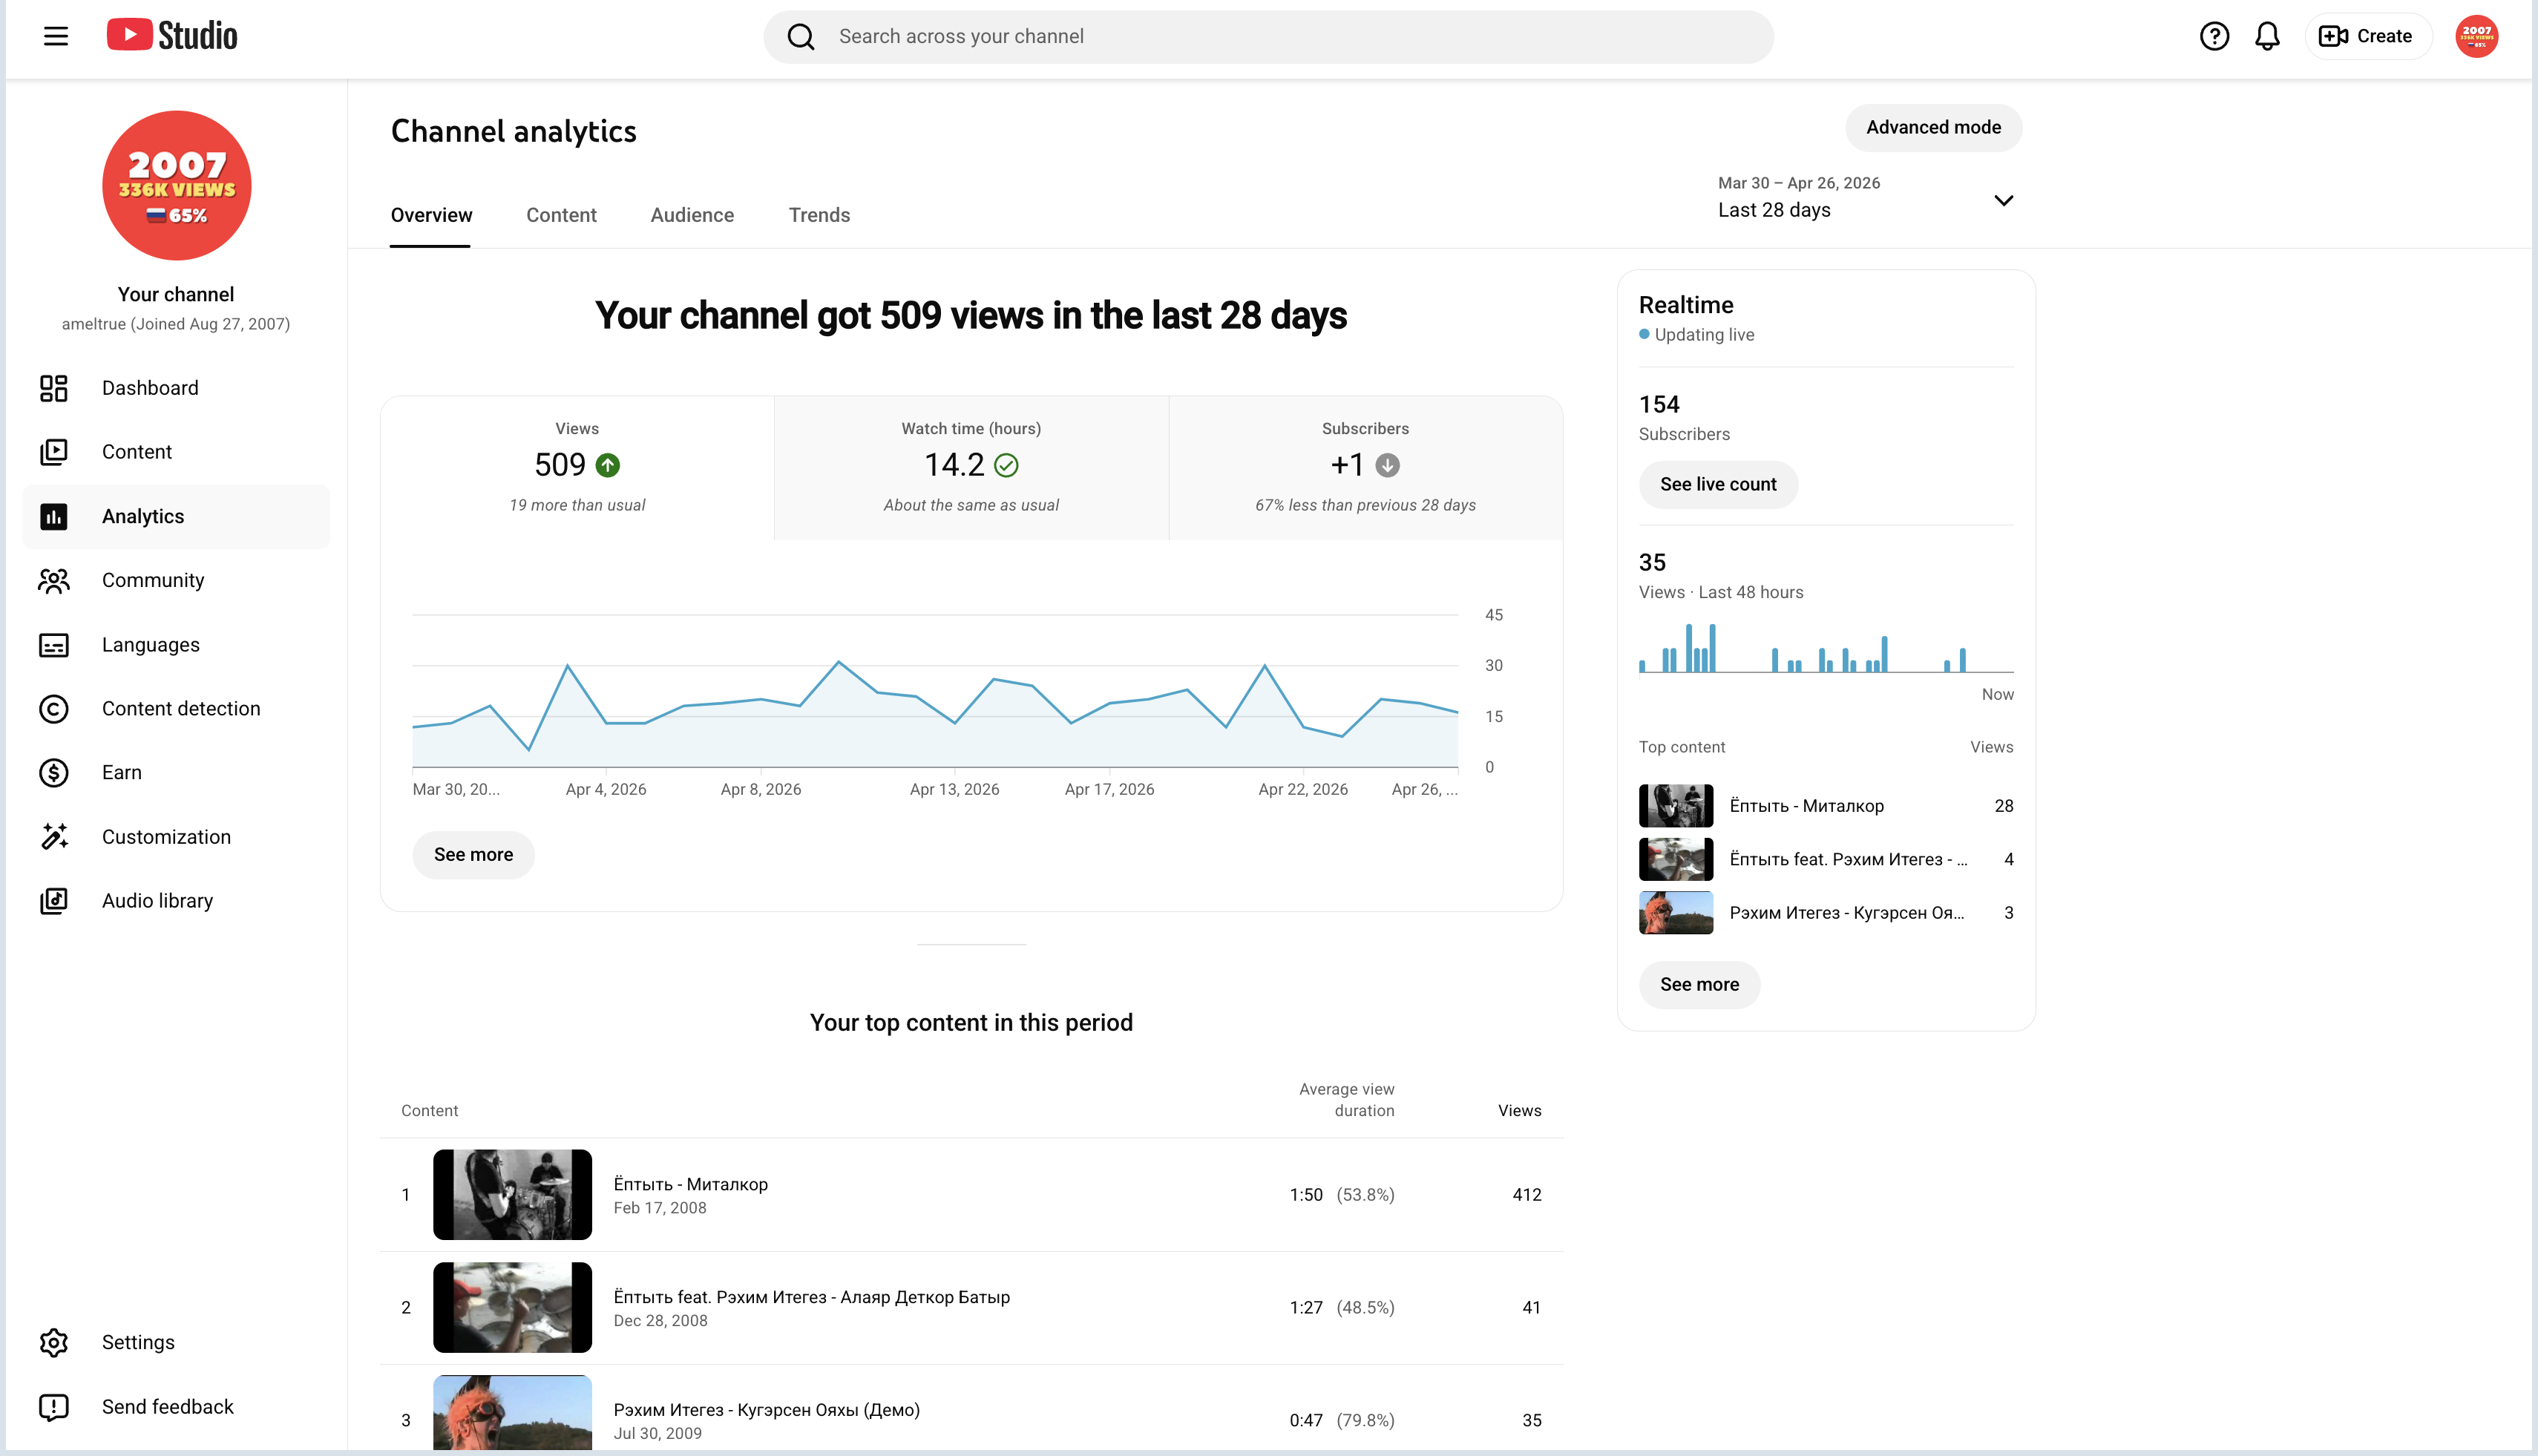The image size is (2538, 1456).
Task: Click the Languages sidebar icon
Action: [54, 645]
